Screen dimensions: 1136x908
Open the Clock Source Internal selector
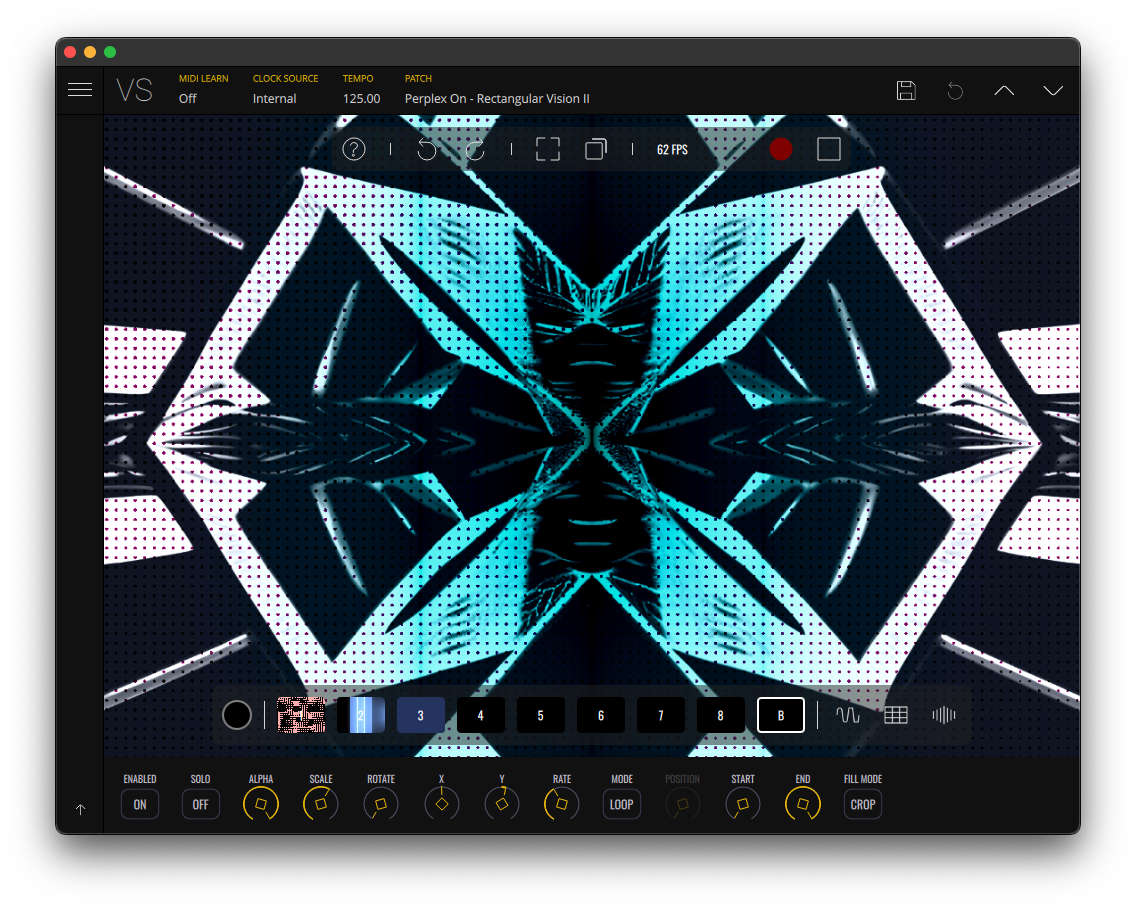(275, 99)
